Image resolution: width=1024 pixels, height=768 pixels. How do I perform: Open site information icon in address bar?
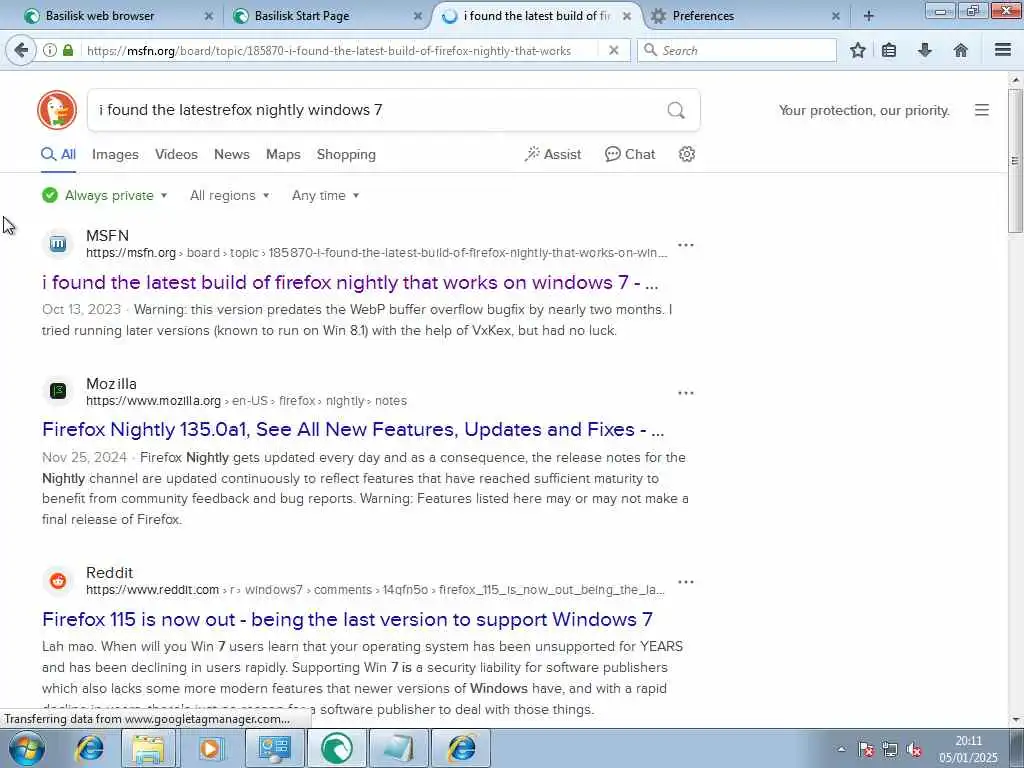point(50,50)
